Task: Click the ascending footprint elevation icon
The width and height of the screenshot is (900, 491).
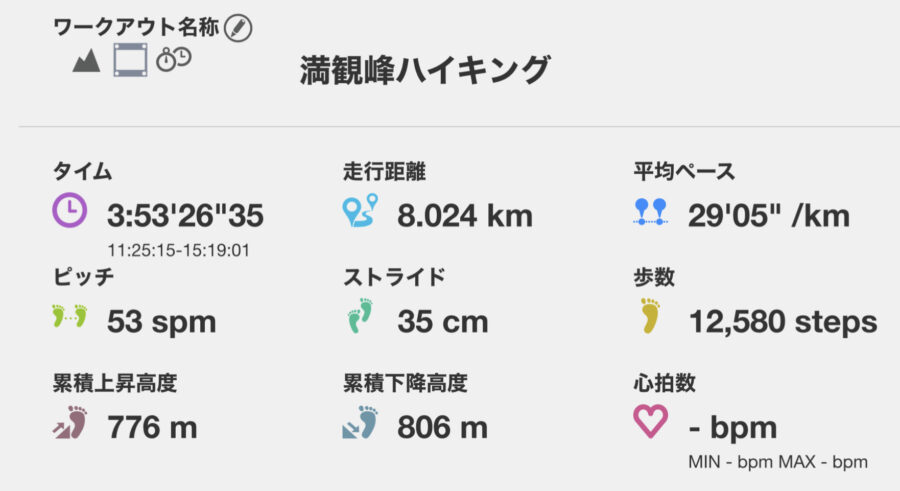Action: tap(70, 422)
